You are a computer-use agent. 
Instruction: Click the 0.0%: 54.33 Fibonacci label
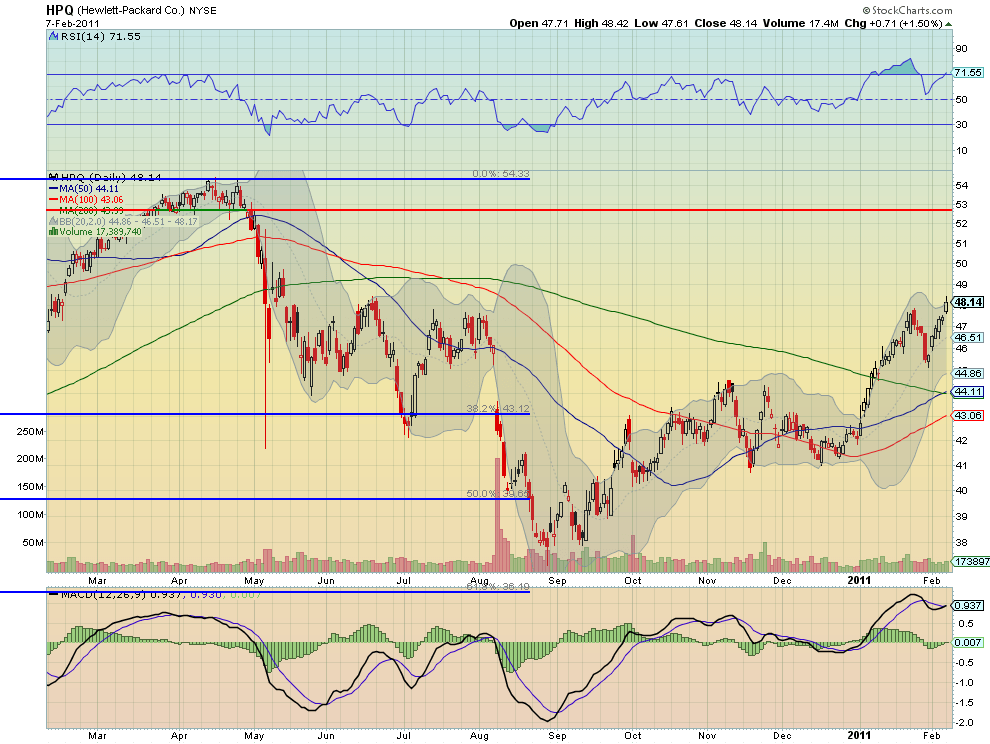tap(501, 174)
